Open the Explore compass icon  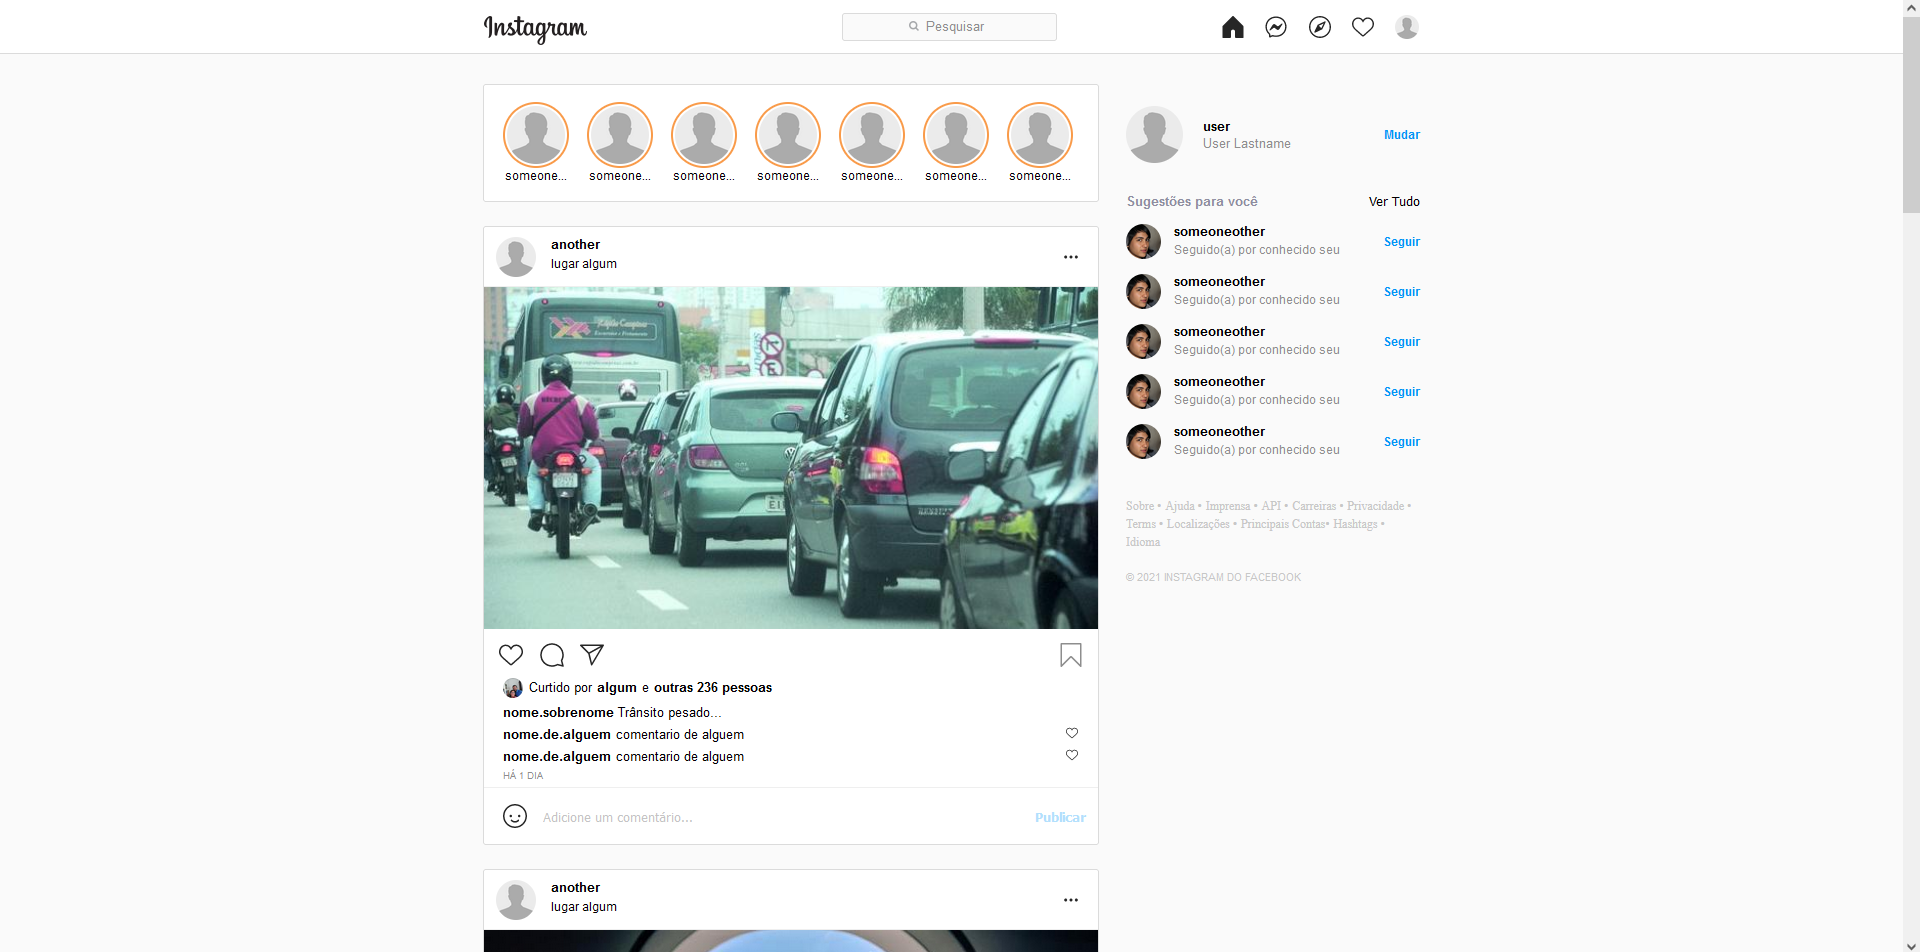(1320, 27)
